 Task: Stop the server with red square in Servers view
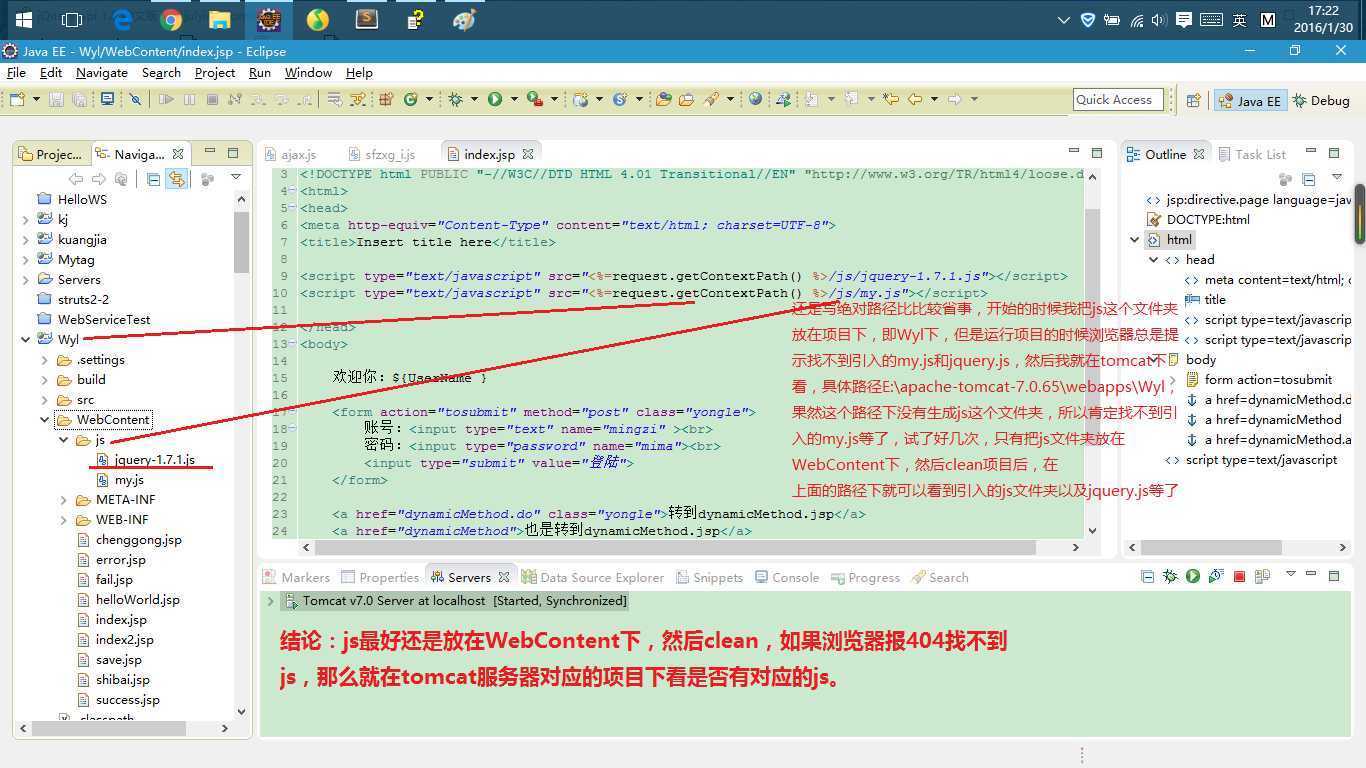(1239, 576)
